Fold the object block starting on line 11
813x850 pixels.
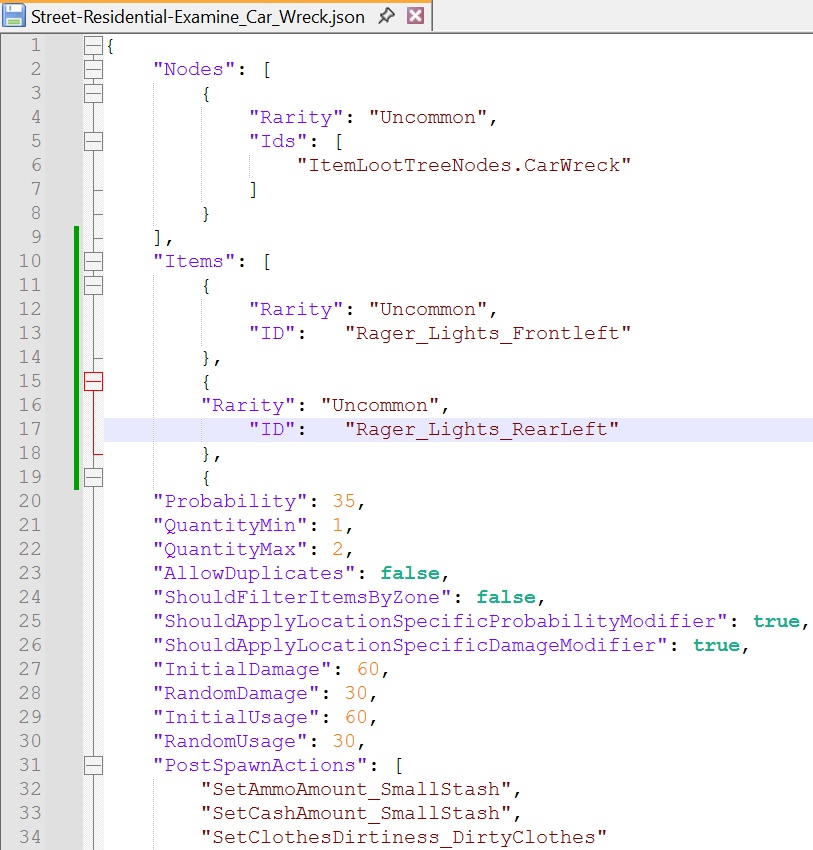(x=93, y=285)
